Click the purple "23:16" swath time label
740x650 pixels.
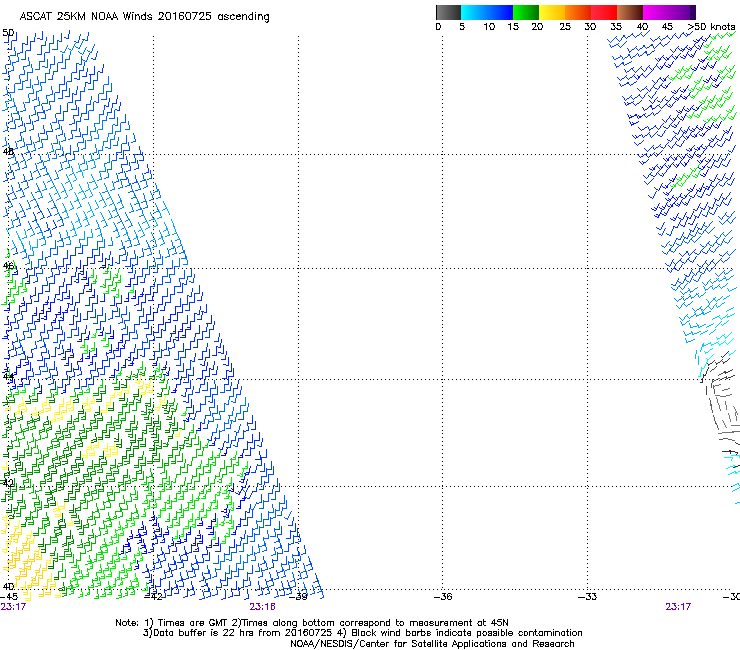pos(262,607)
